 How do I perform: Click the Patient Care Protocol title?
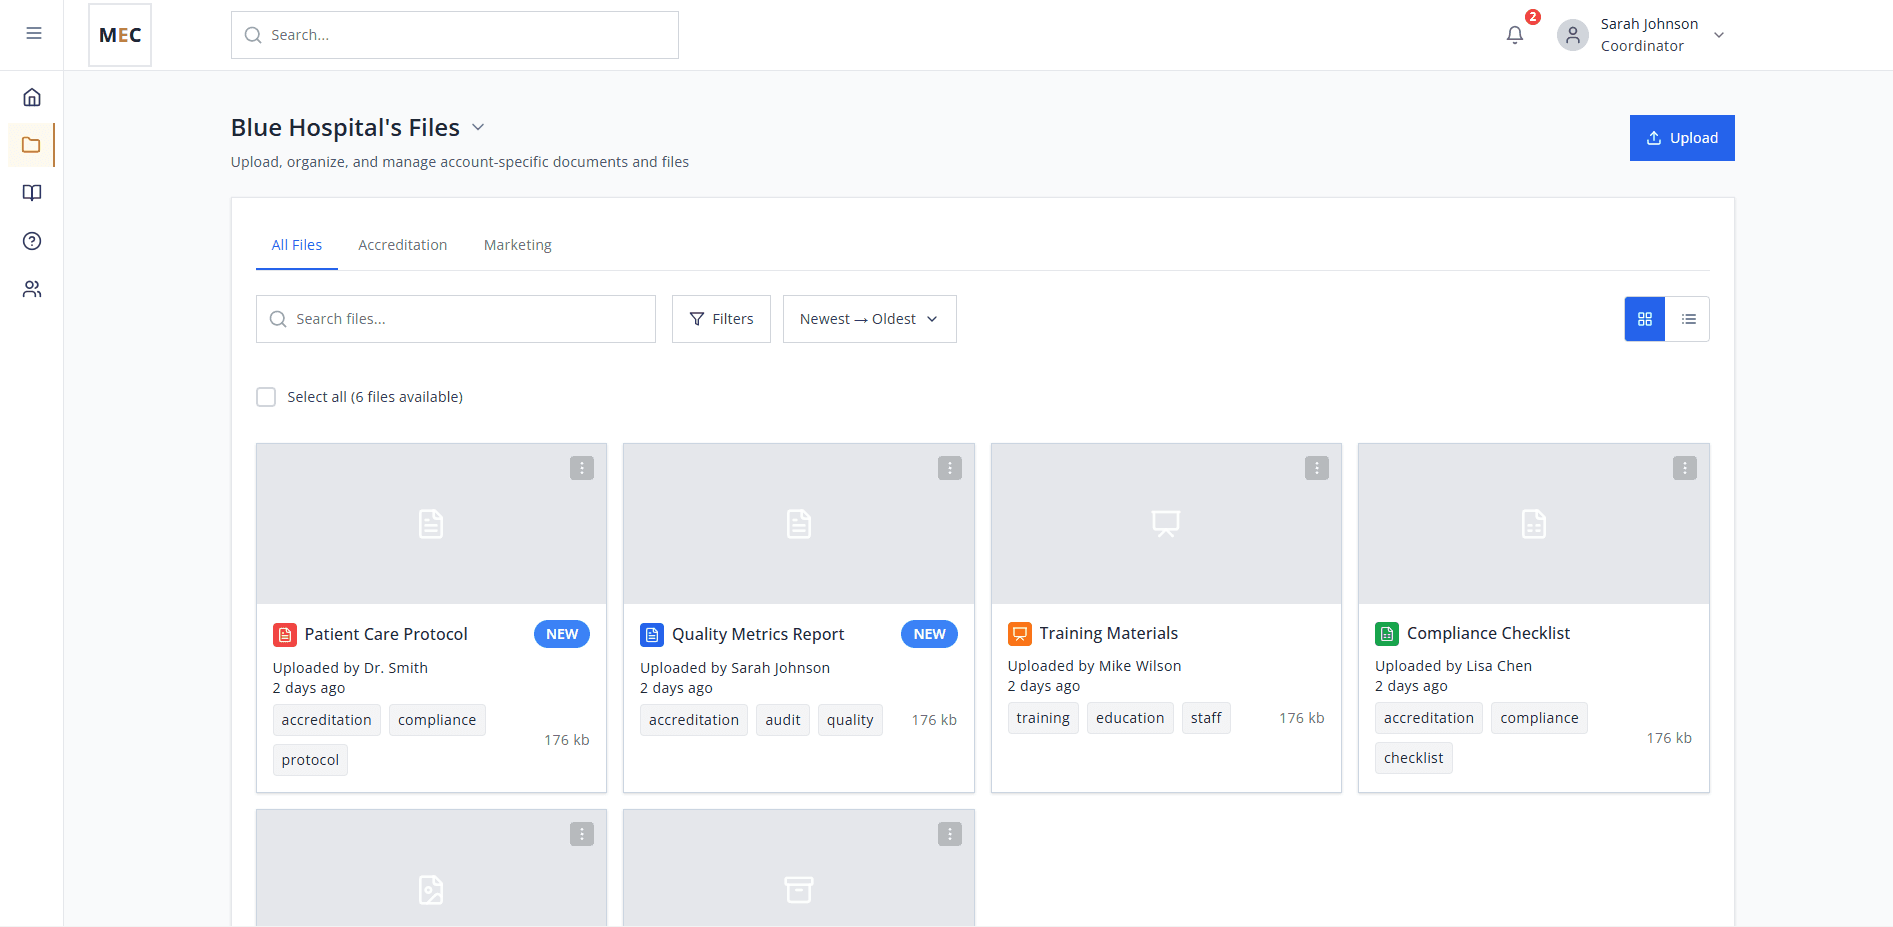(x=386, y=635)
